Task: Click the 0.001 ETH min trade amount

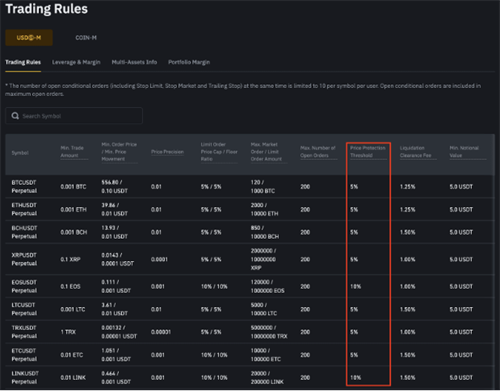Action: point(73,209)
